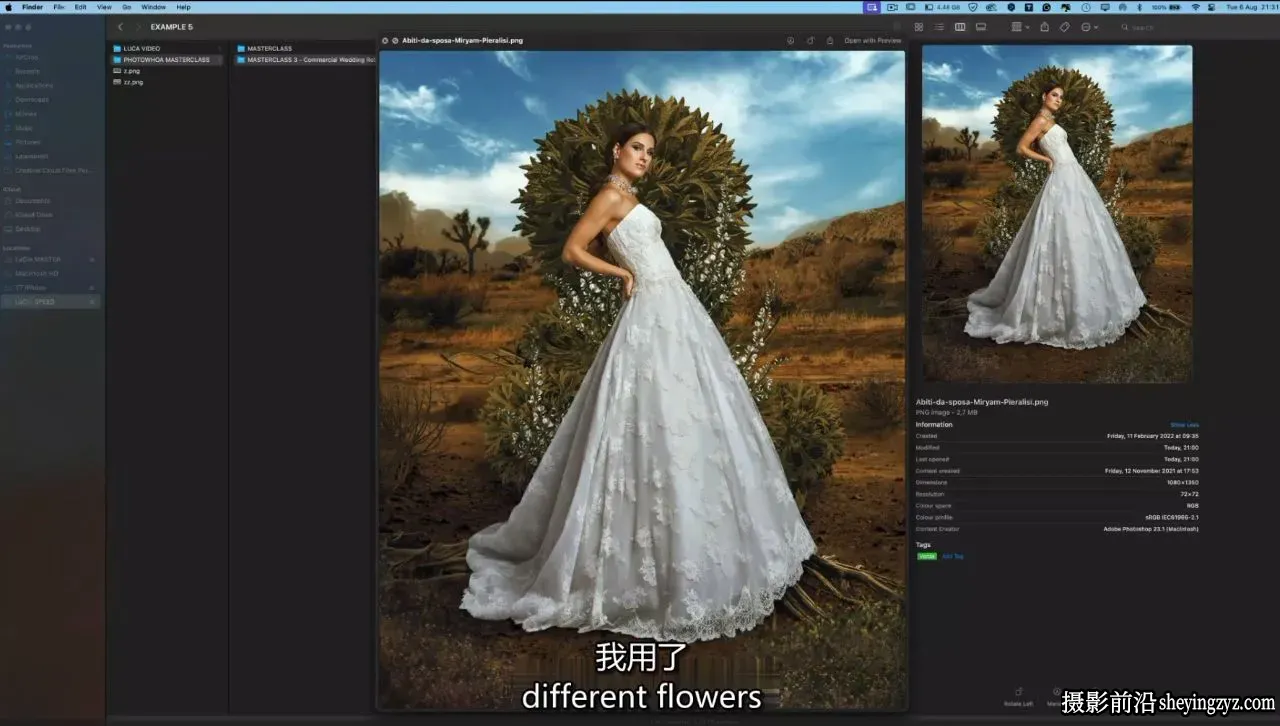
Task: Click the Add Tag link
Action: tap(953, 556)
